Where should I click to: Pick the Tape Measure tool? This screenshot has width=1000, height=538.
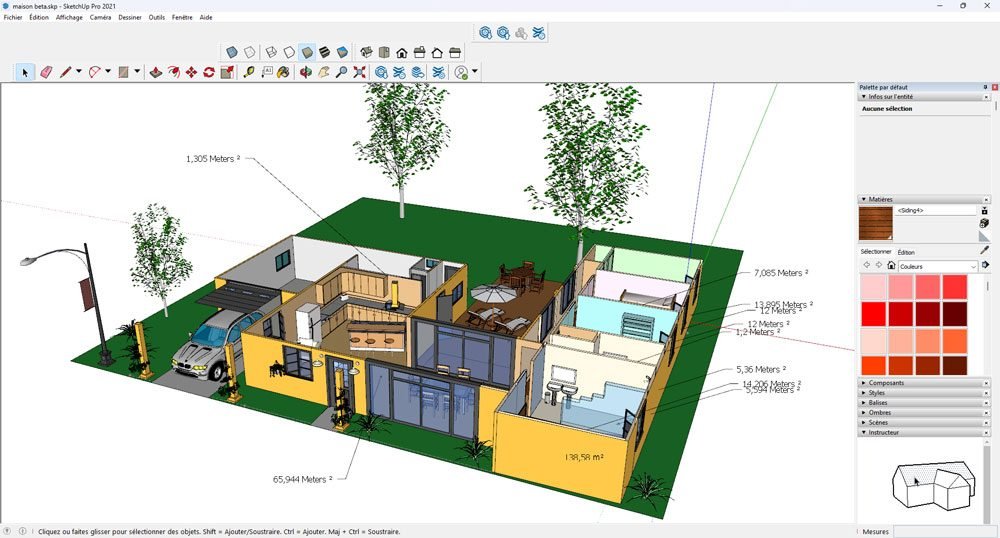(x=249, y=73)
